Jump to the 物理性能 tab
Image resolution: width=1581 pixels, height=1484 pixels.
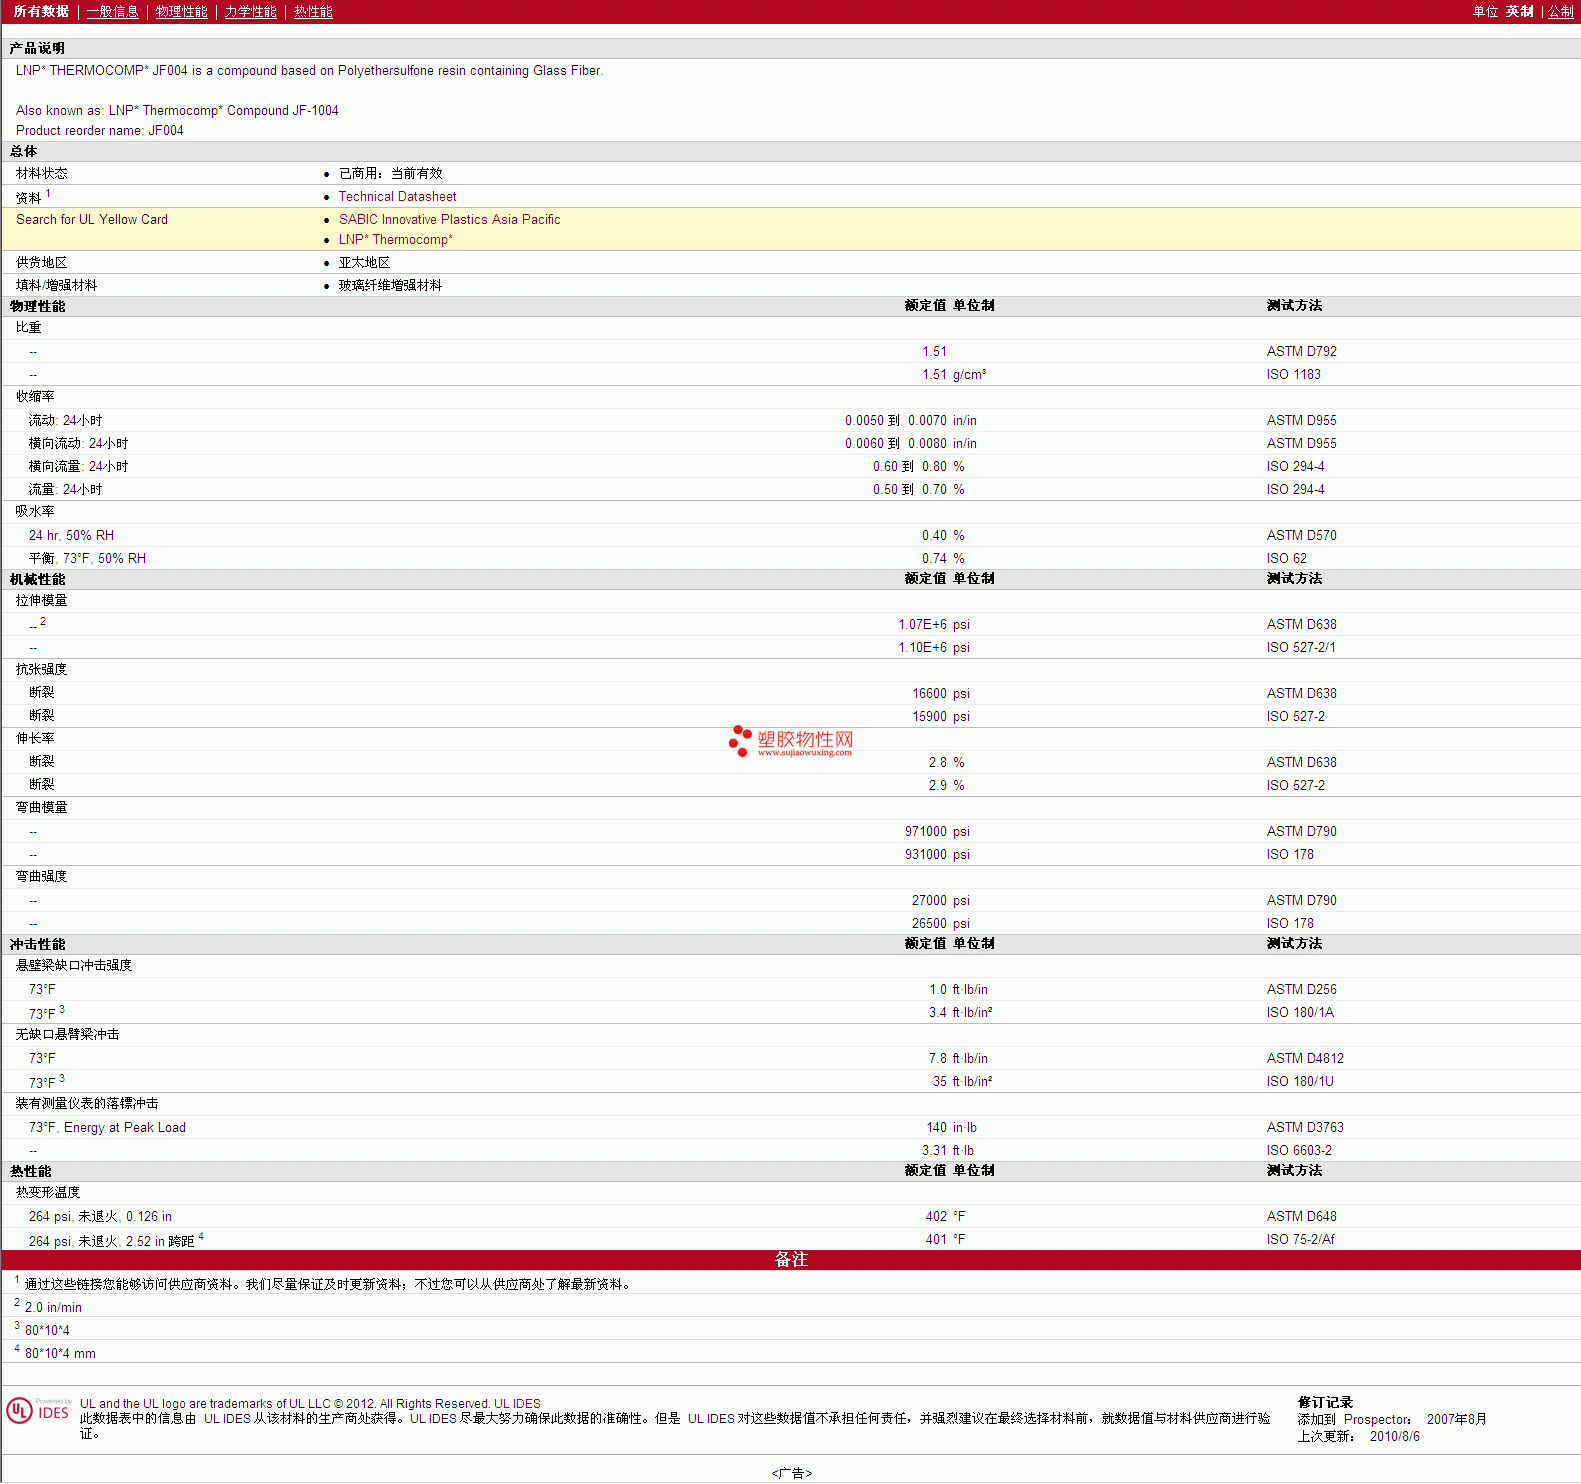click(181, 11)
